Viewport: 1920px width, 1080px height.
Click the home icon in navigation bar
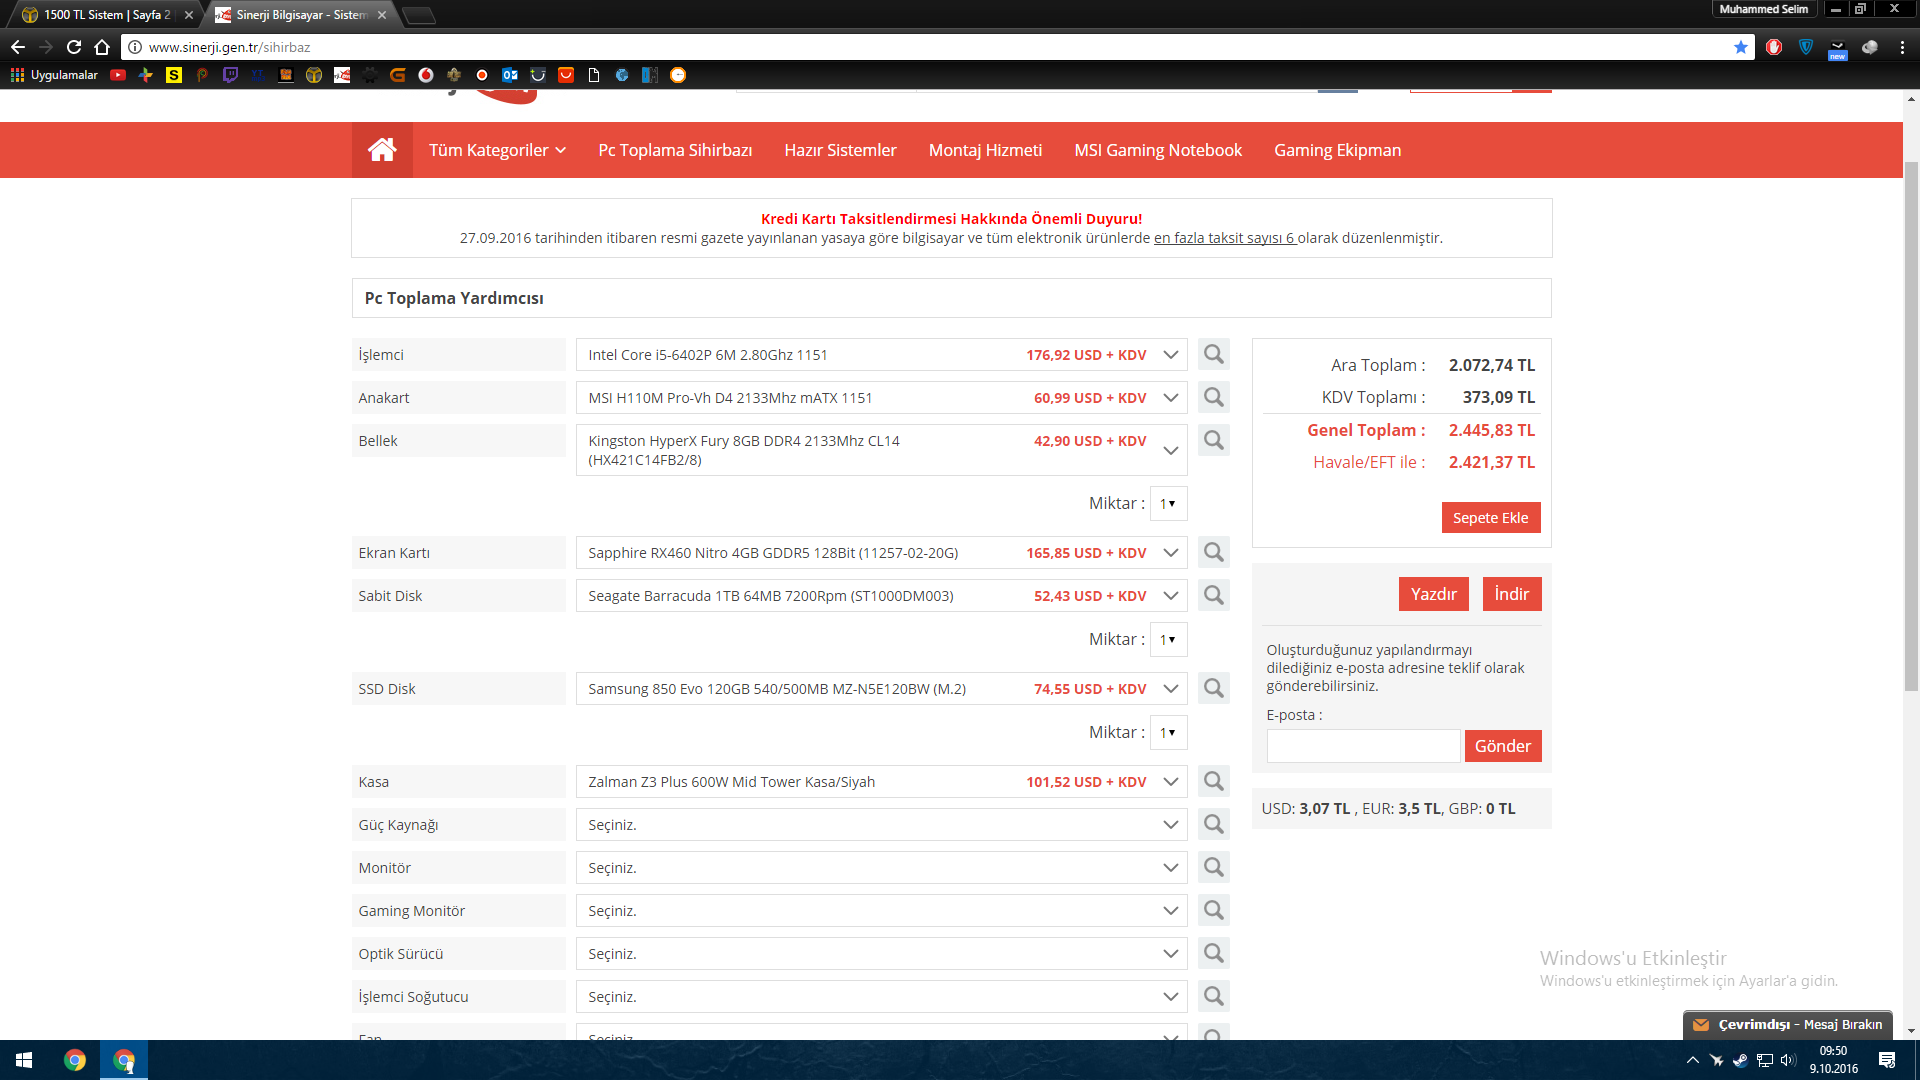click(382, 150)
